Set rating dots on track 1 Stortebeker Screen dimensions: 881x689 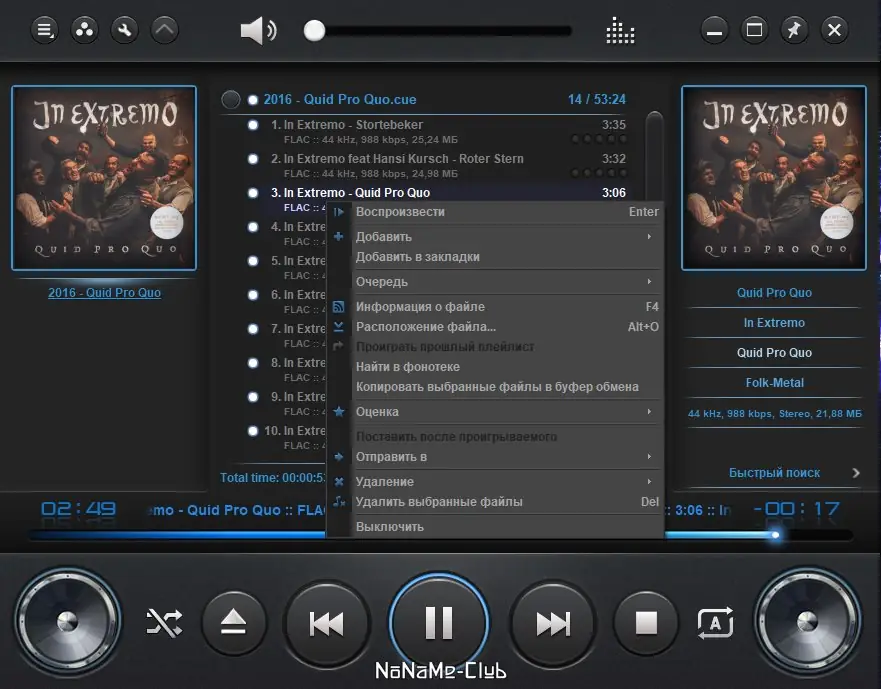pyautogui.click(x=598, y=139)
